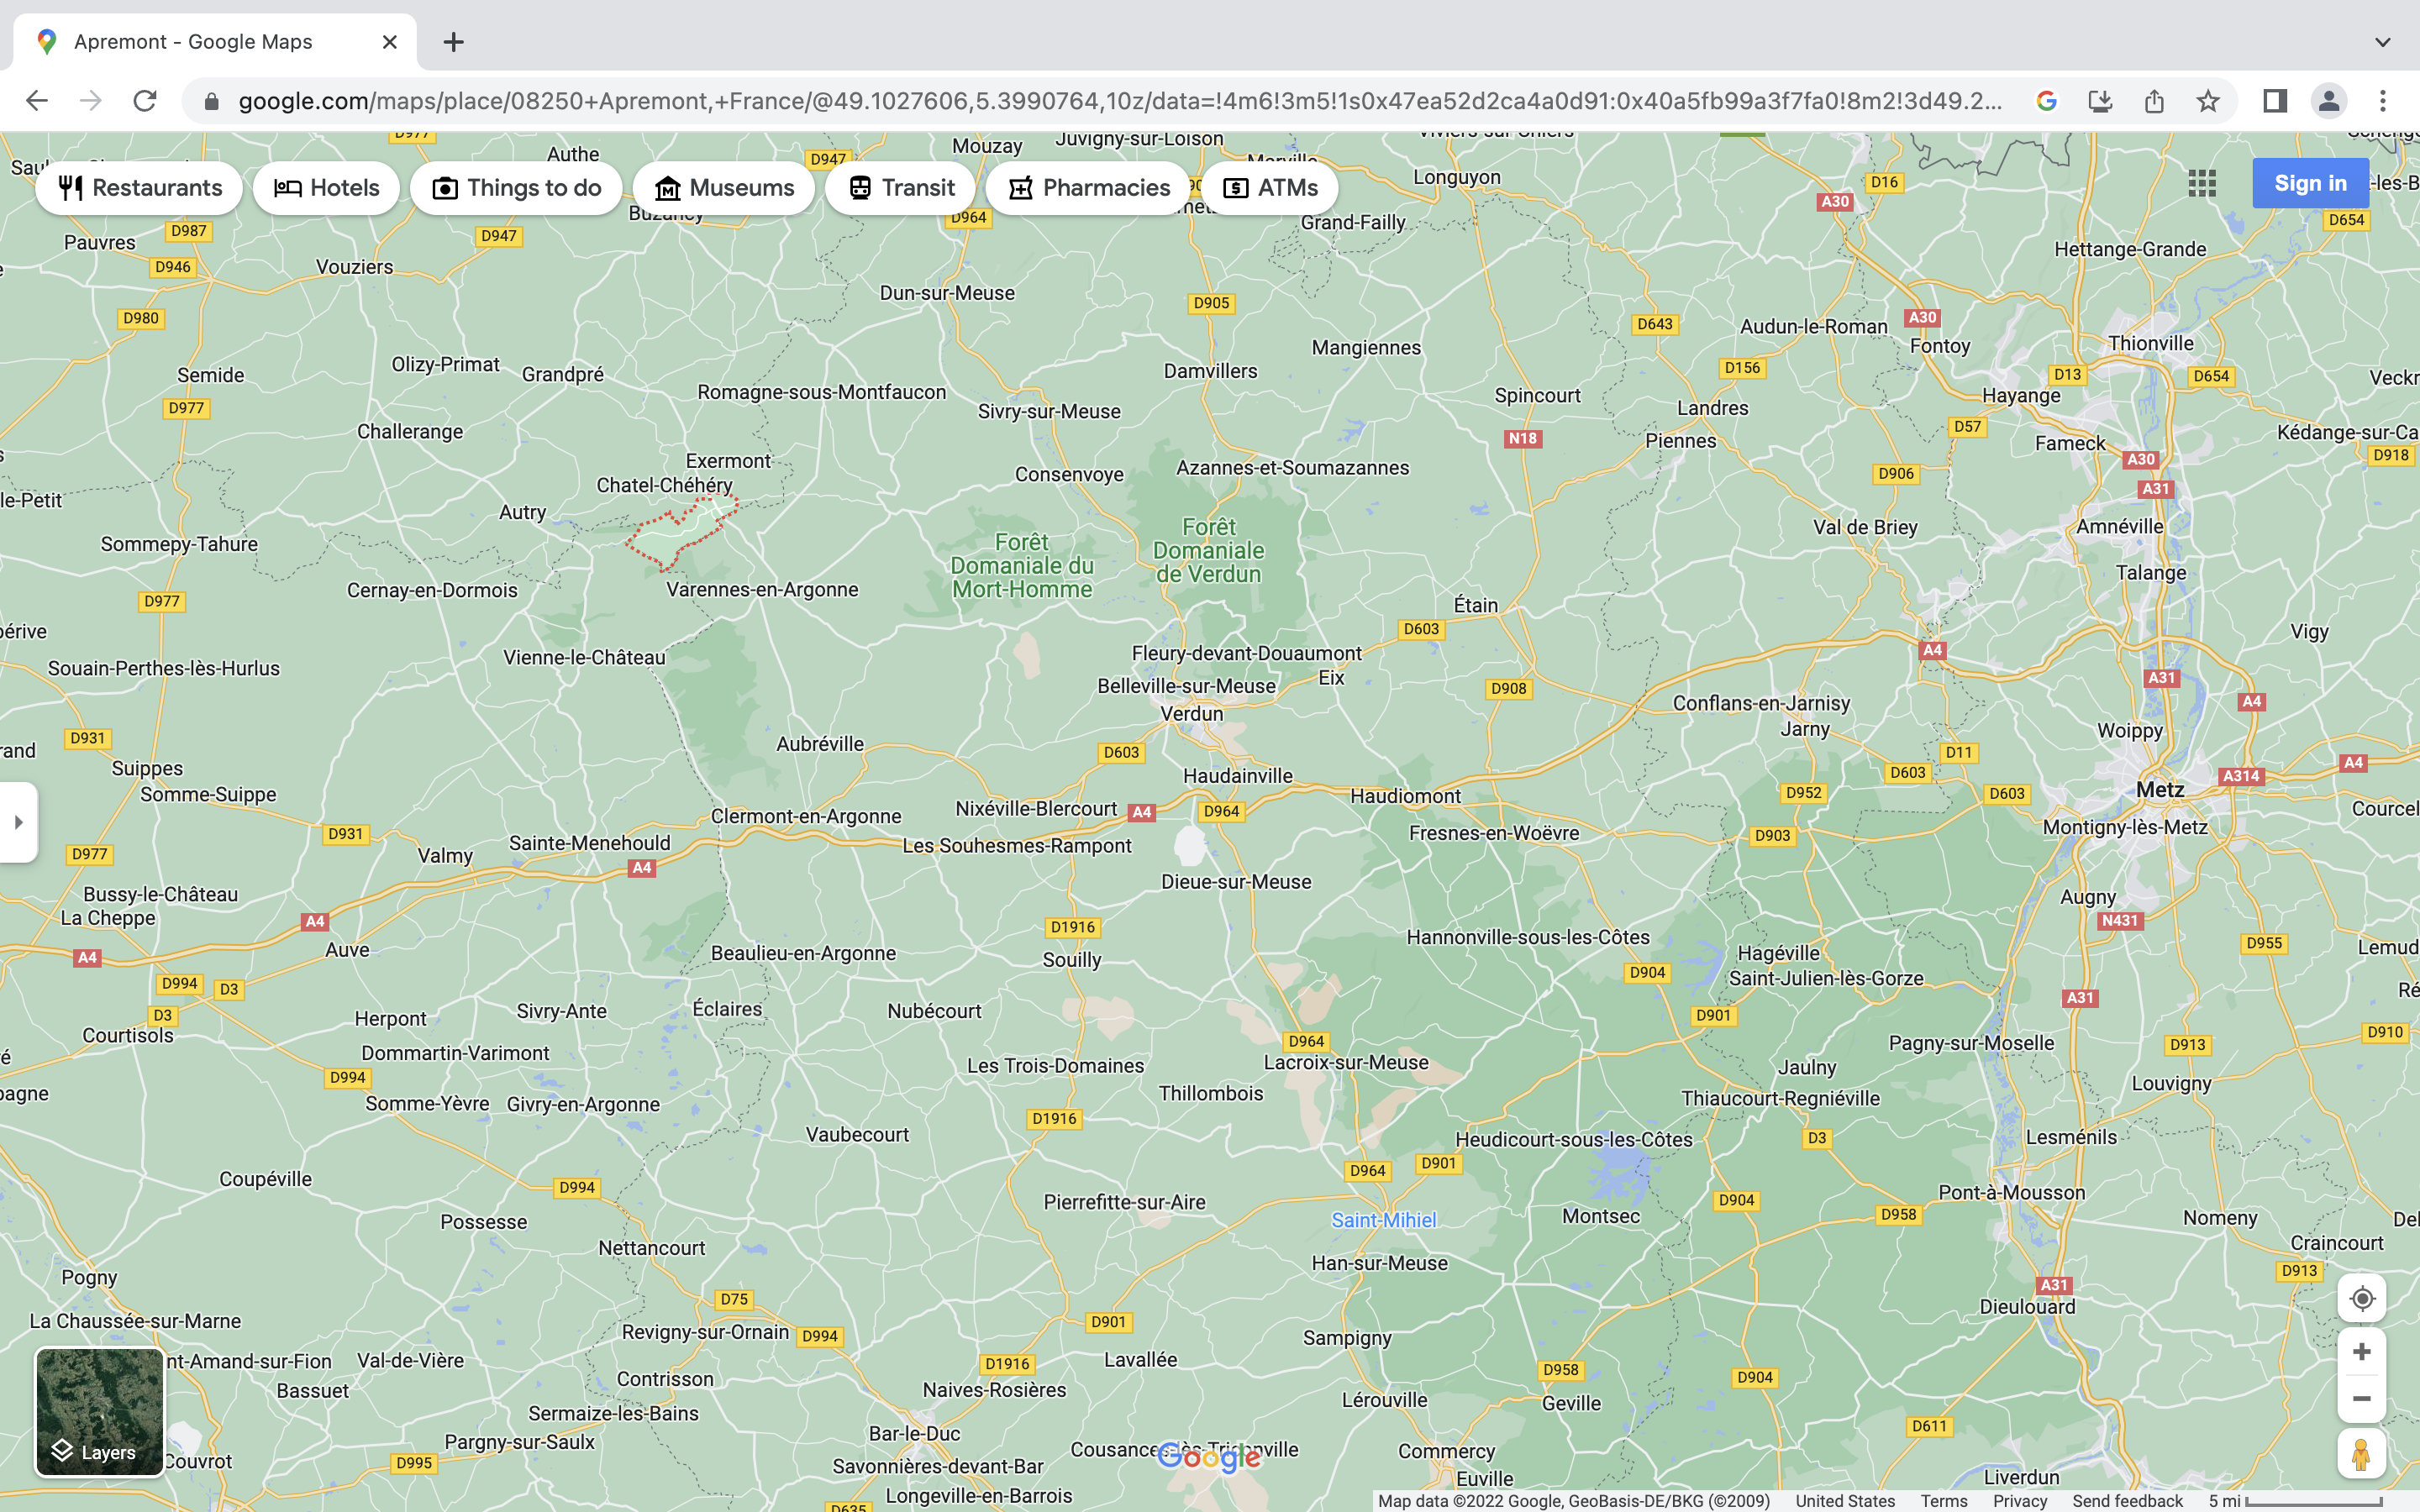
Task: Select the Street View pegman icon
Action: click(x=2361, y=1454)
